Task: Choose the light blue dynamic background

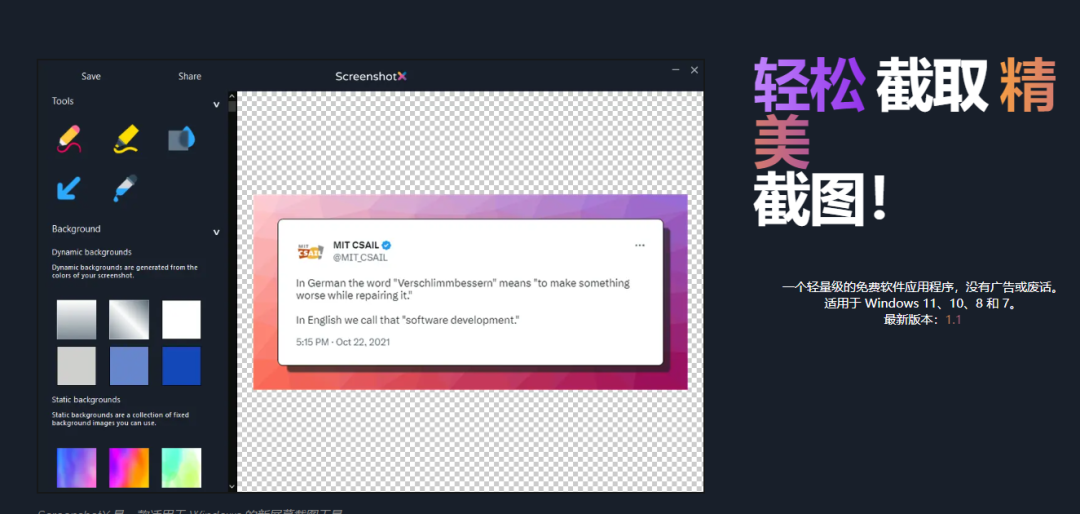Action: (129, 366)
